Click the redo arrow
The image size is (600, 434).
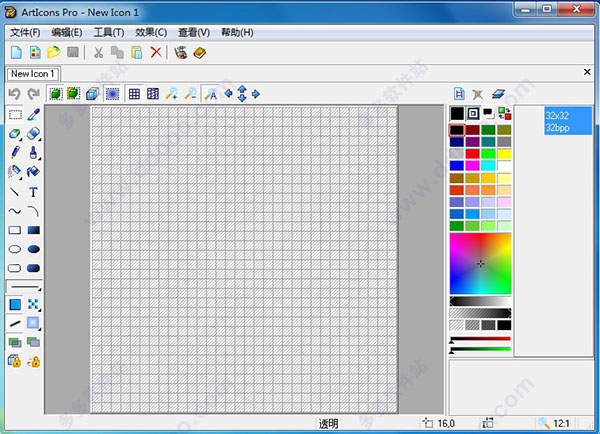pos(34,94)
